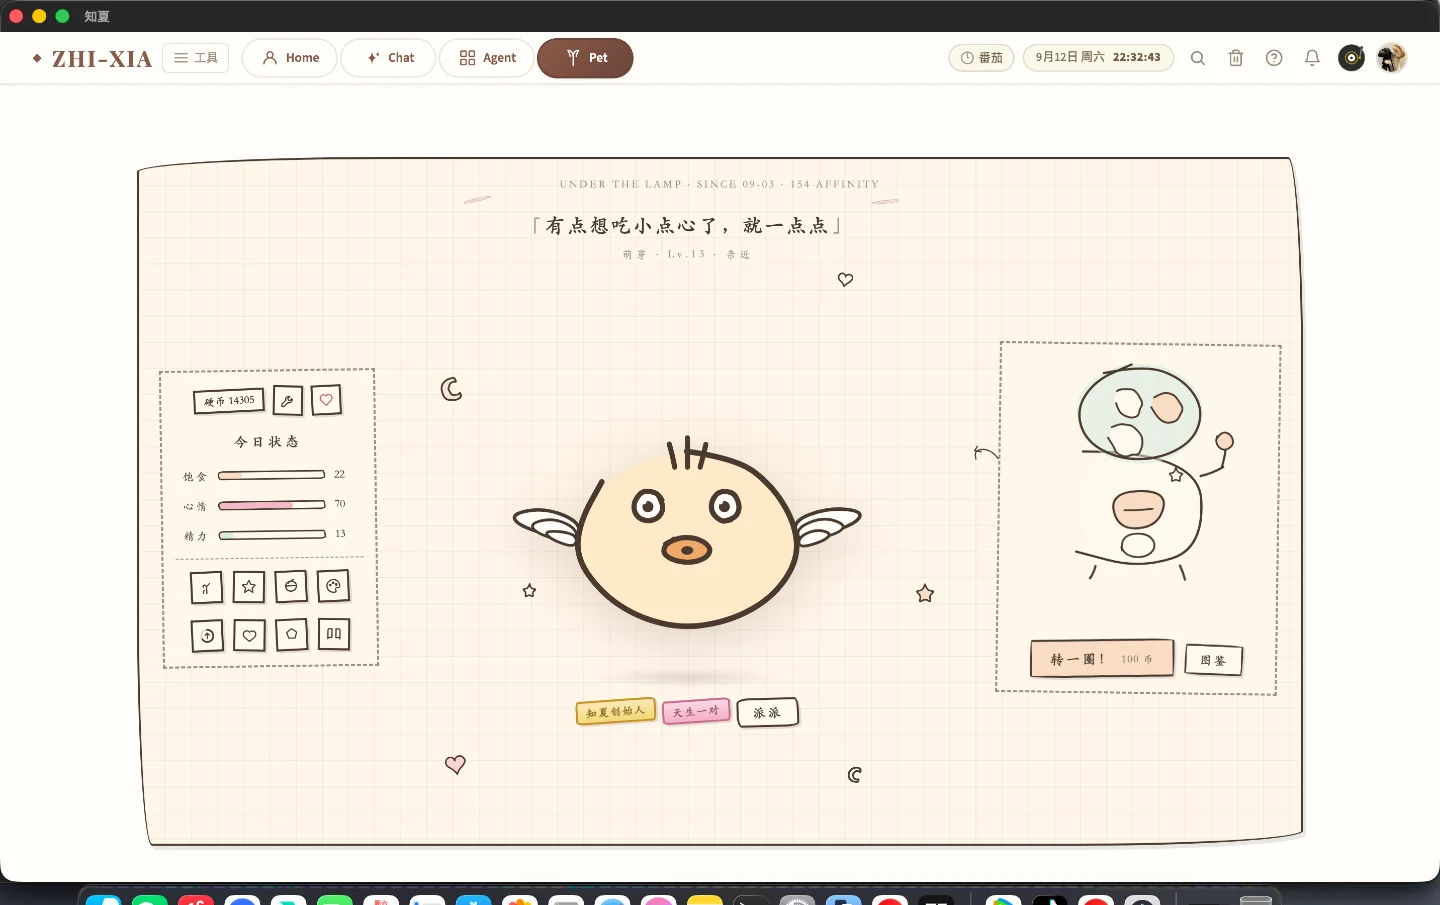Pet the round winged chick character
Screen dimensions: 1440x905
pos(687,535)
